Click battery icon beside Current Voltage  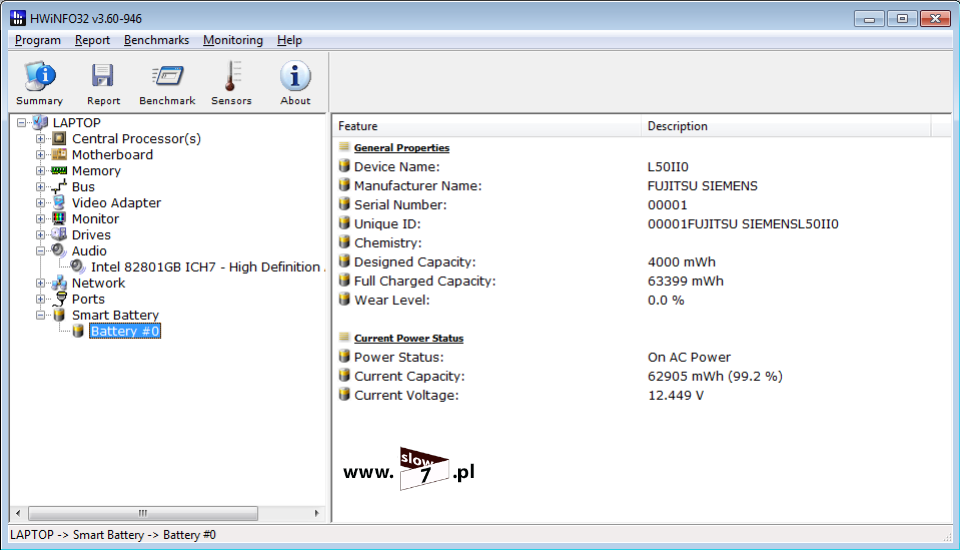pyautogui.click(x=344, y=394)
